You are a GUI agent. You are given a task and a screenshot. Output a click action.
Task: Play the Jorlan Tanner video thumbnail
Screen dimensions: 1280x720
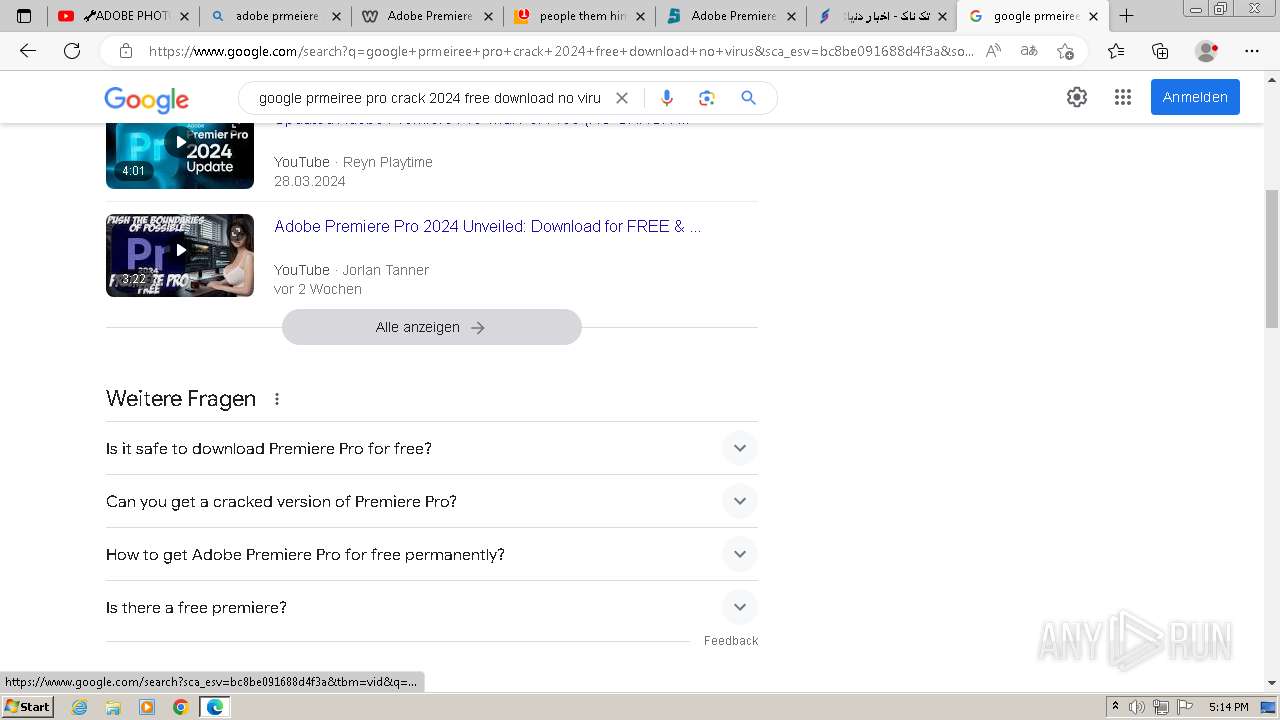180,255
